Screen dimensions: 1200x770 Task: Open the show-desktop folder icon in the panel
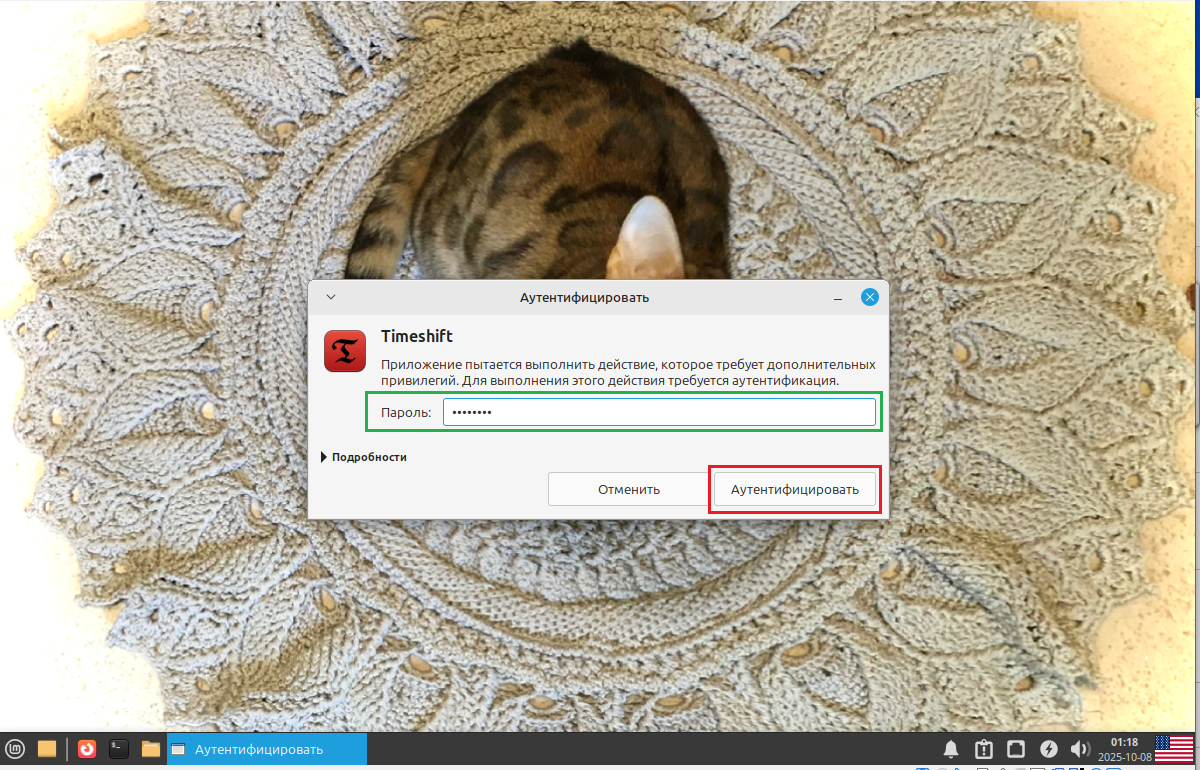[x=46, y=748]
